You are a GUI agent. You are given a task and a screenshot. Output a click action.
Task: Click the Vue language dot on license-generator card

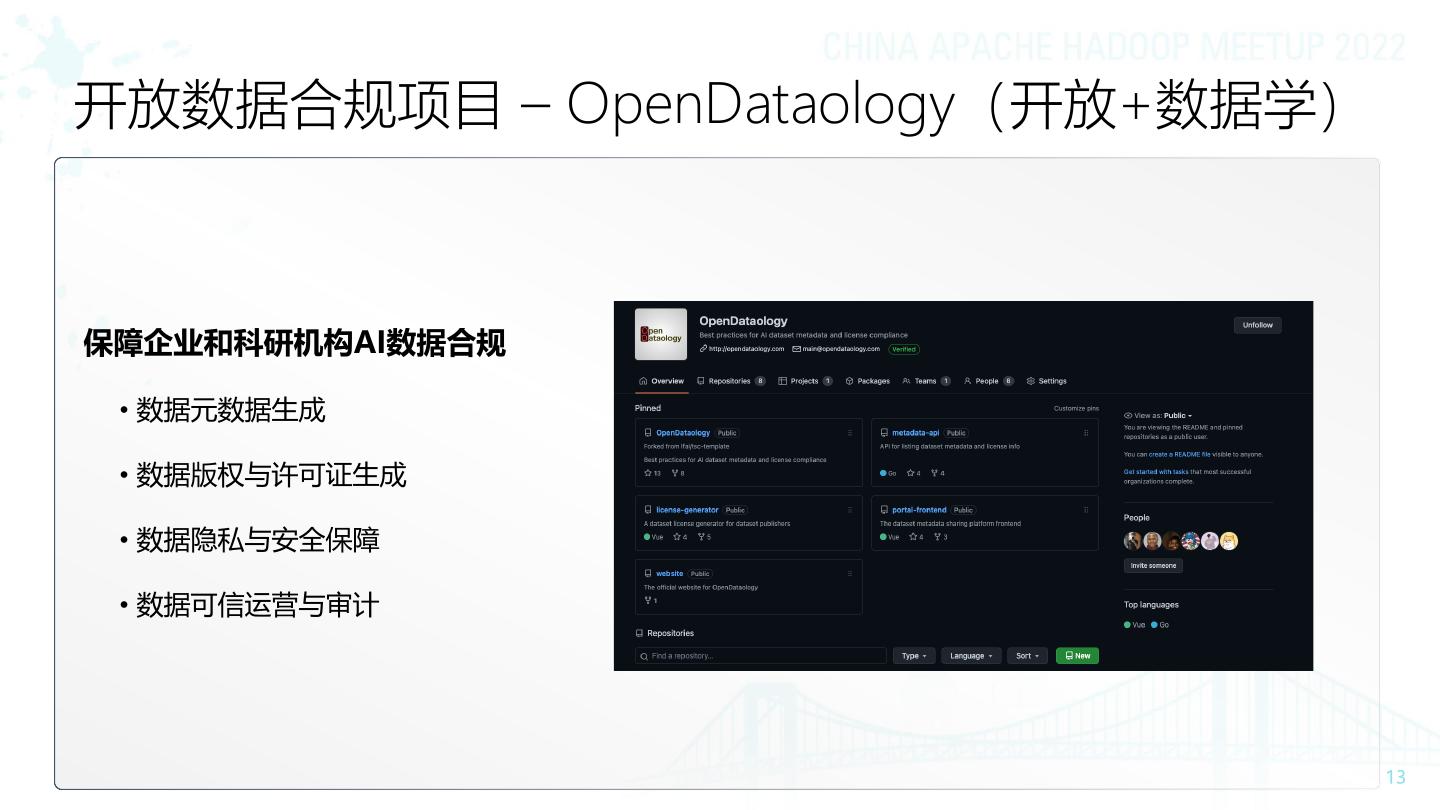[647, 537]
